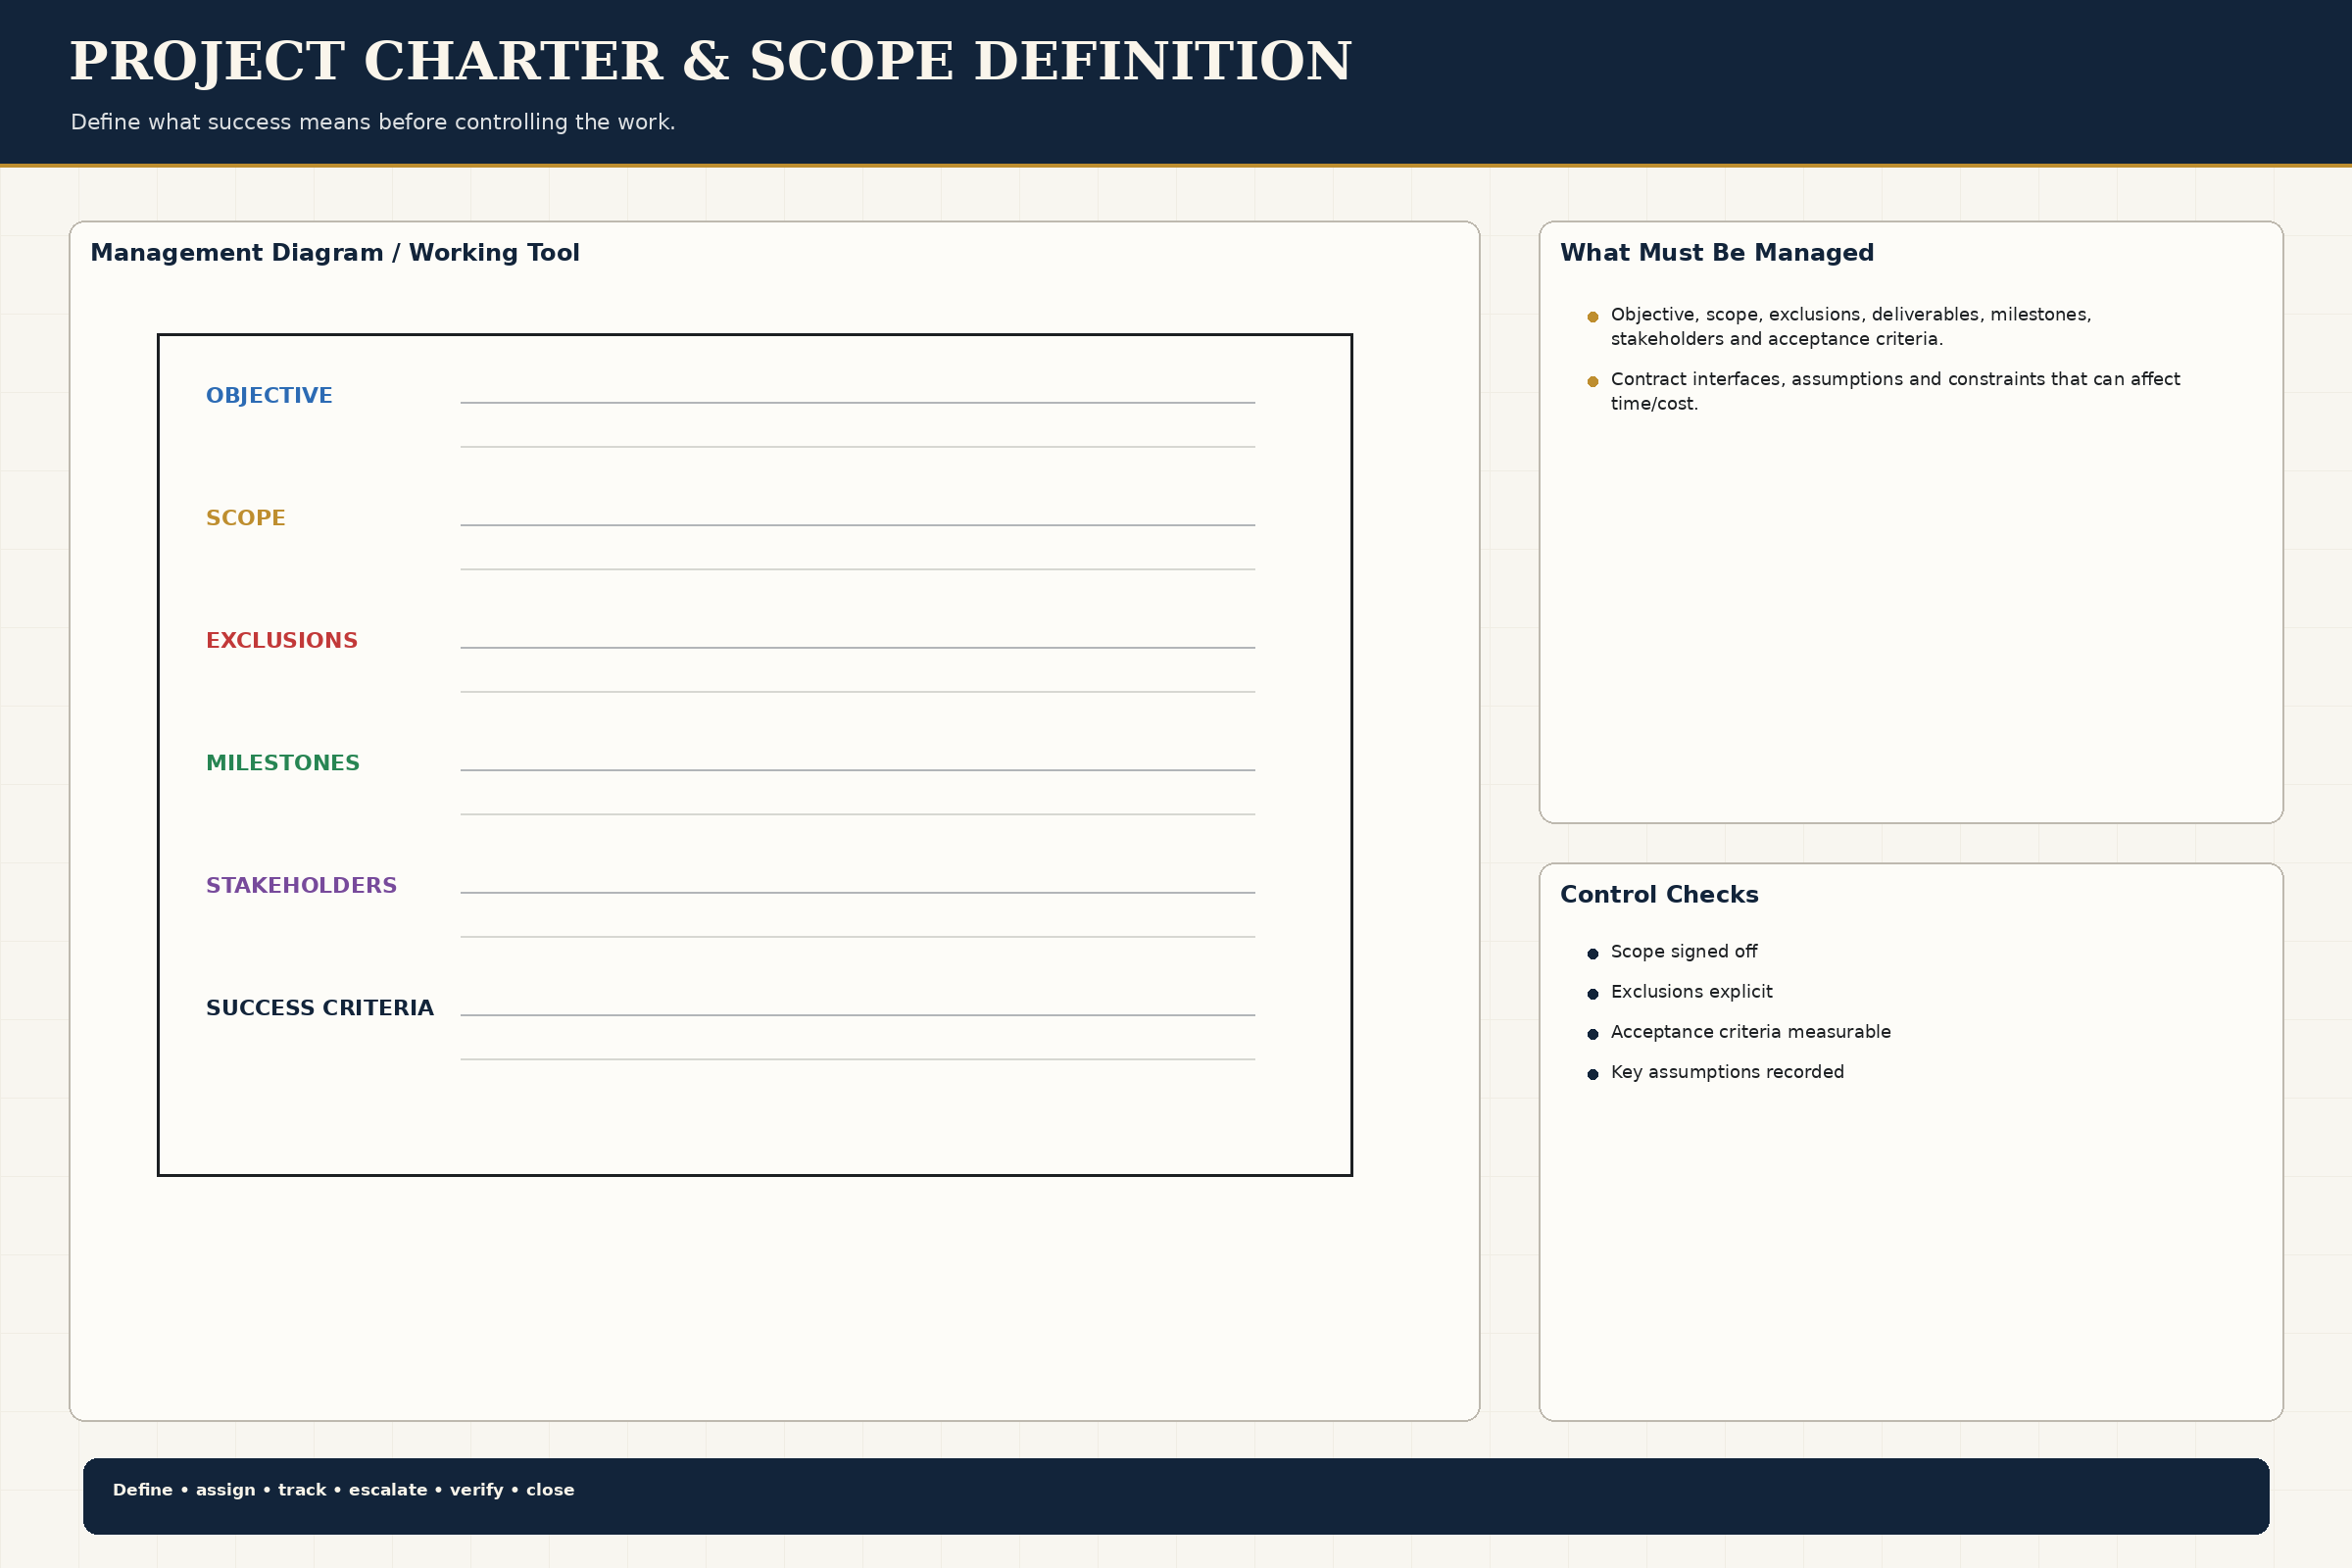Click the PROJECT CHARTER & SCOPE DEFINITION title

pos(710,62)
